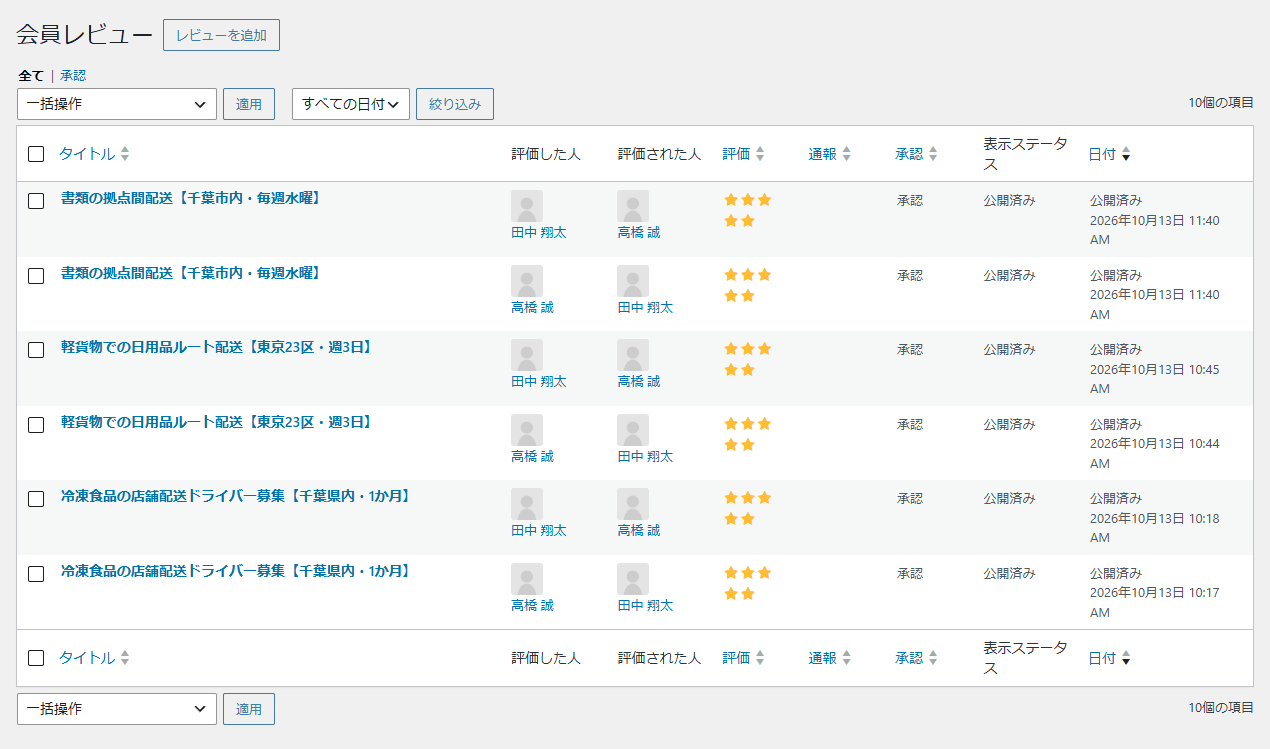Click 絞り込み filter button
The width and height of the screenshot is (1270, 749).
coord(455,104)
